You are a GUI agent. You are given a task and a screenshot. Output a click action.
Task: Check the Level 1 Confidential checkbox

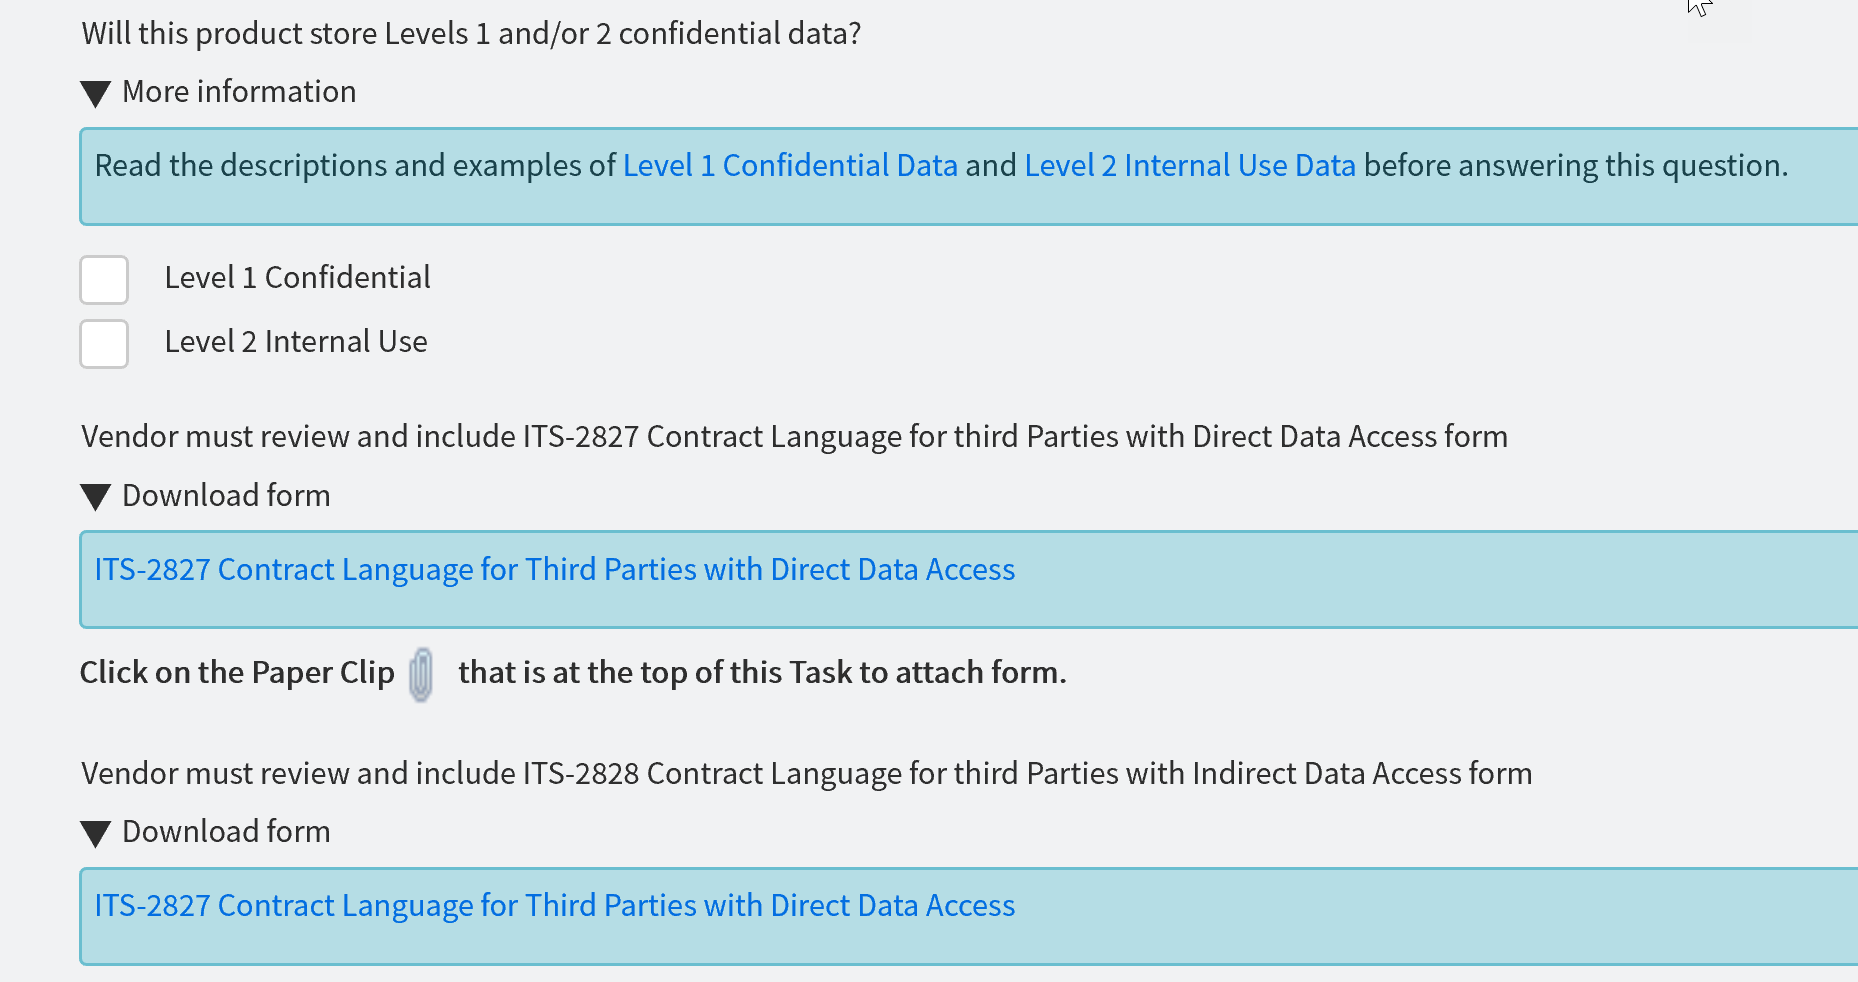pyautogui.click(x=104, y=280)
